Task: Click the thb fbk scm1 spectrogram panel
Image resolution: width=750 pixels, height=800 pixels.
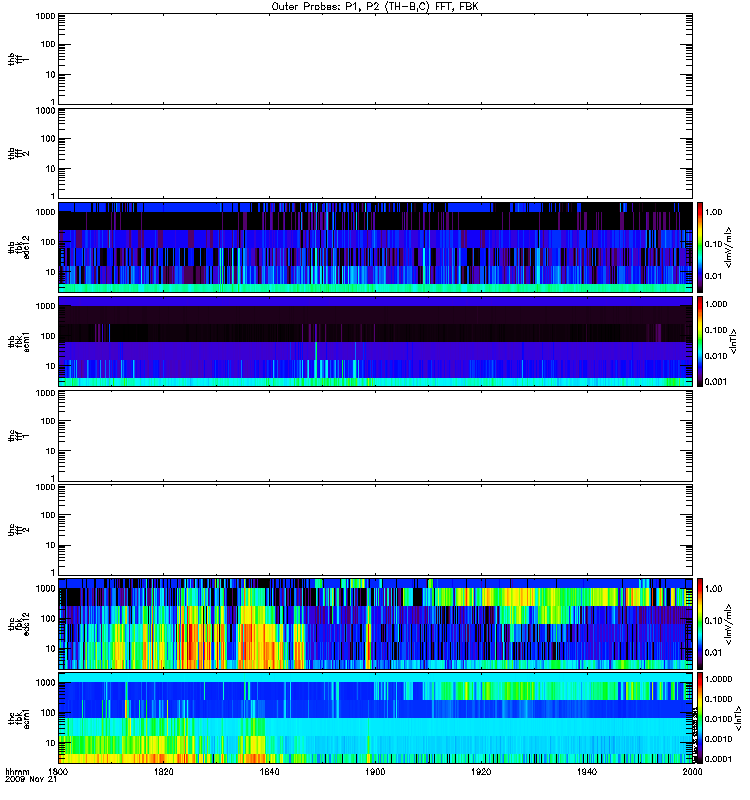Action: pos(375,341)
